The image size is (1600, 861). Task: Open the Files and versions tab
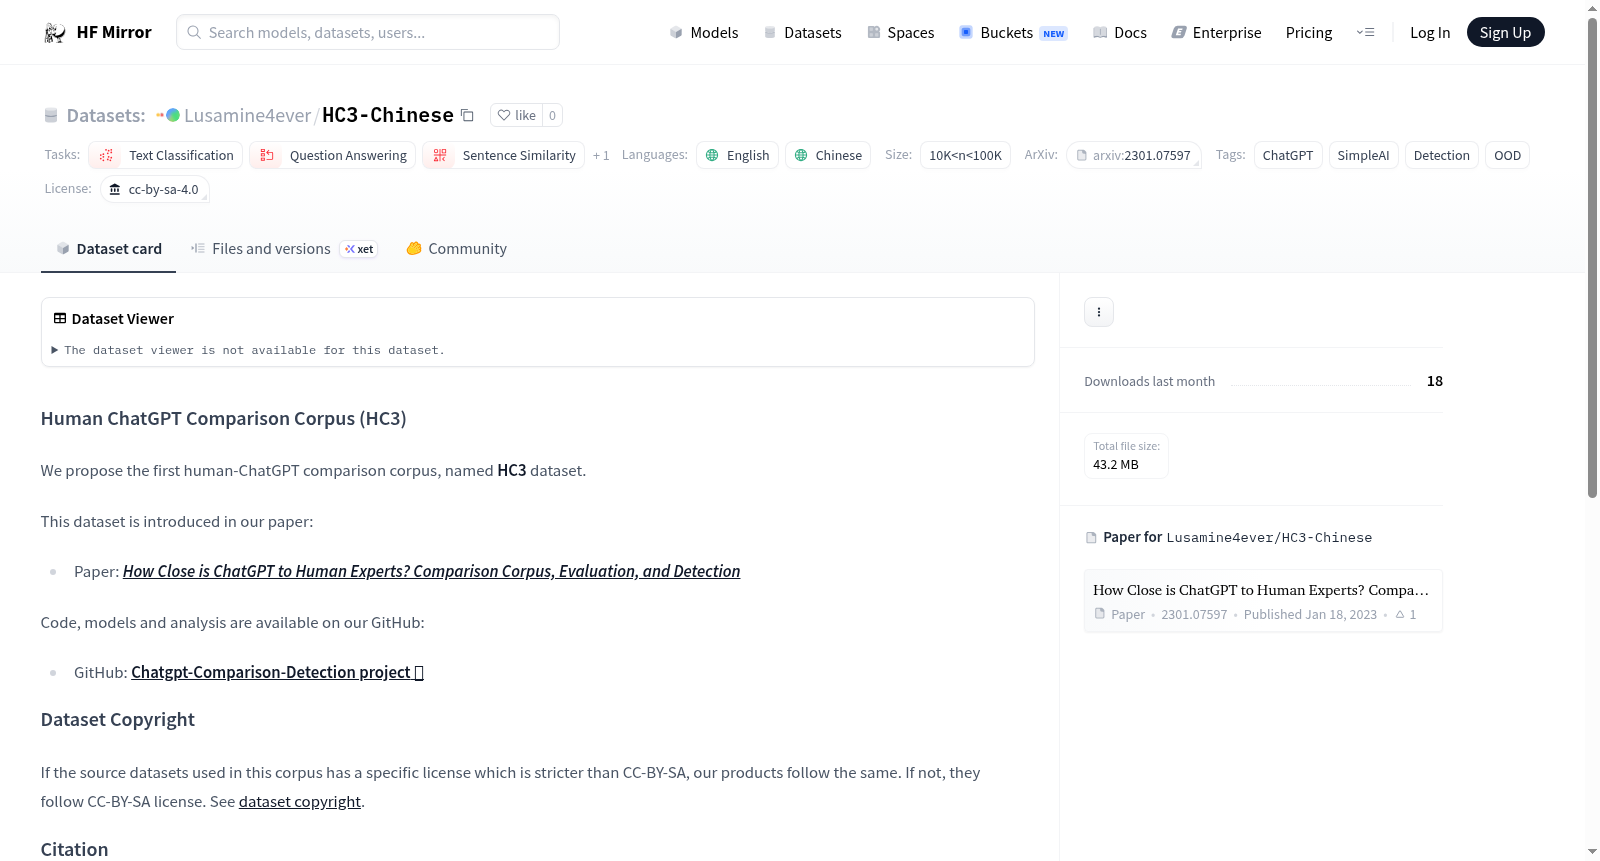tap(284, 249)
